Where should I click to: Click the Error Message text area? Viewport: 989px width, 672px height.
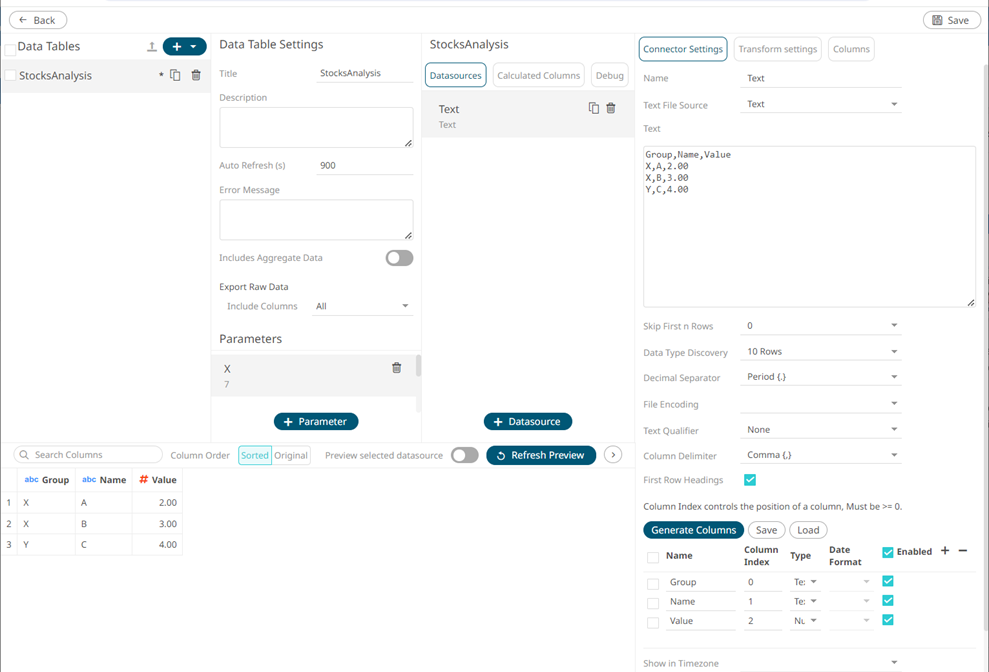tap(316, 220)
